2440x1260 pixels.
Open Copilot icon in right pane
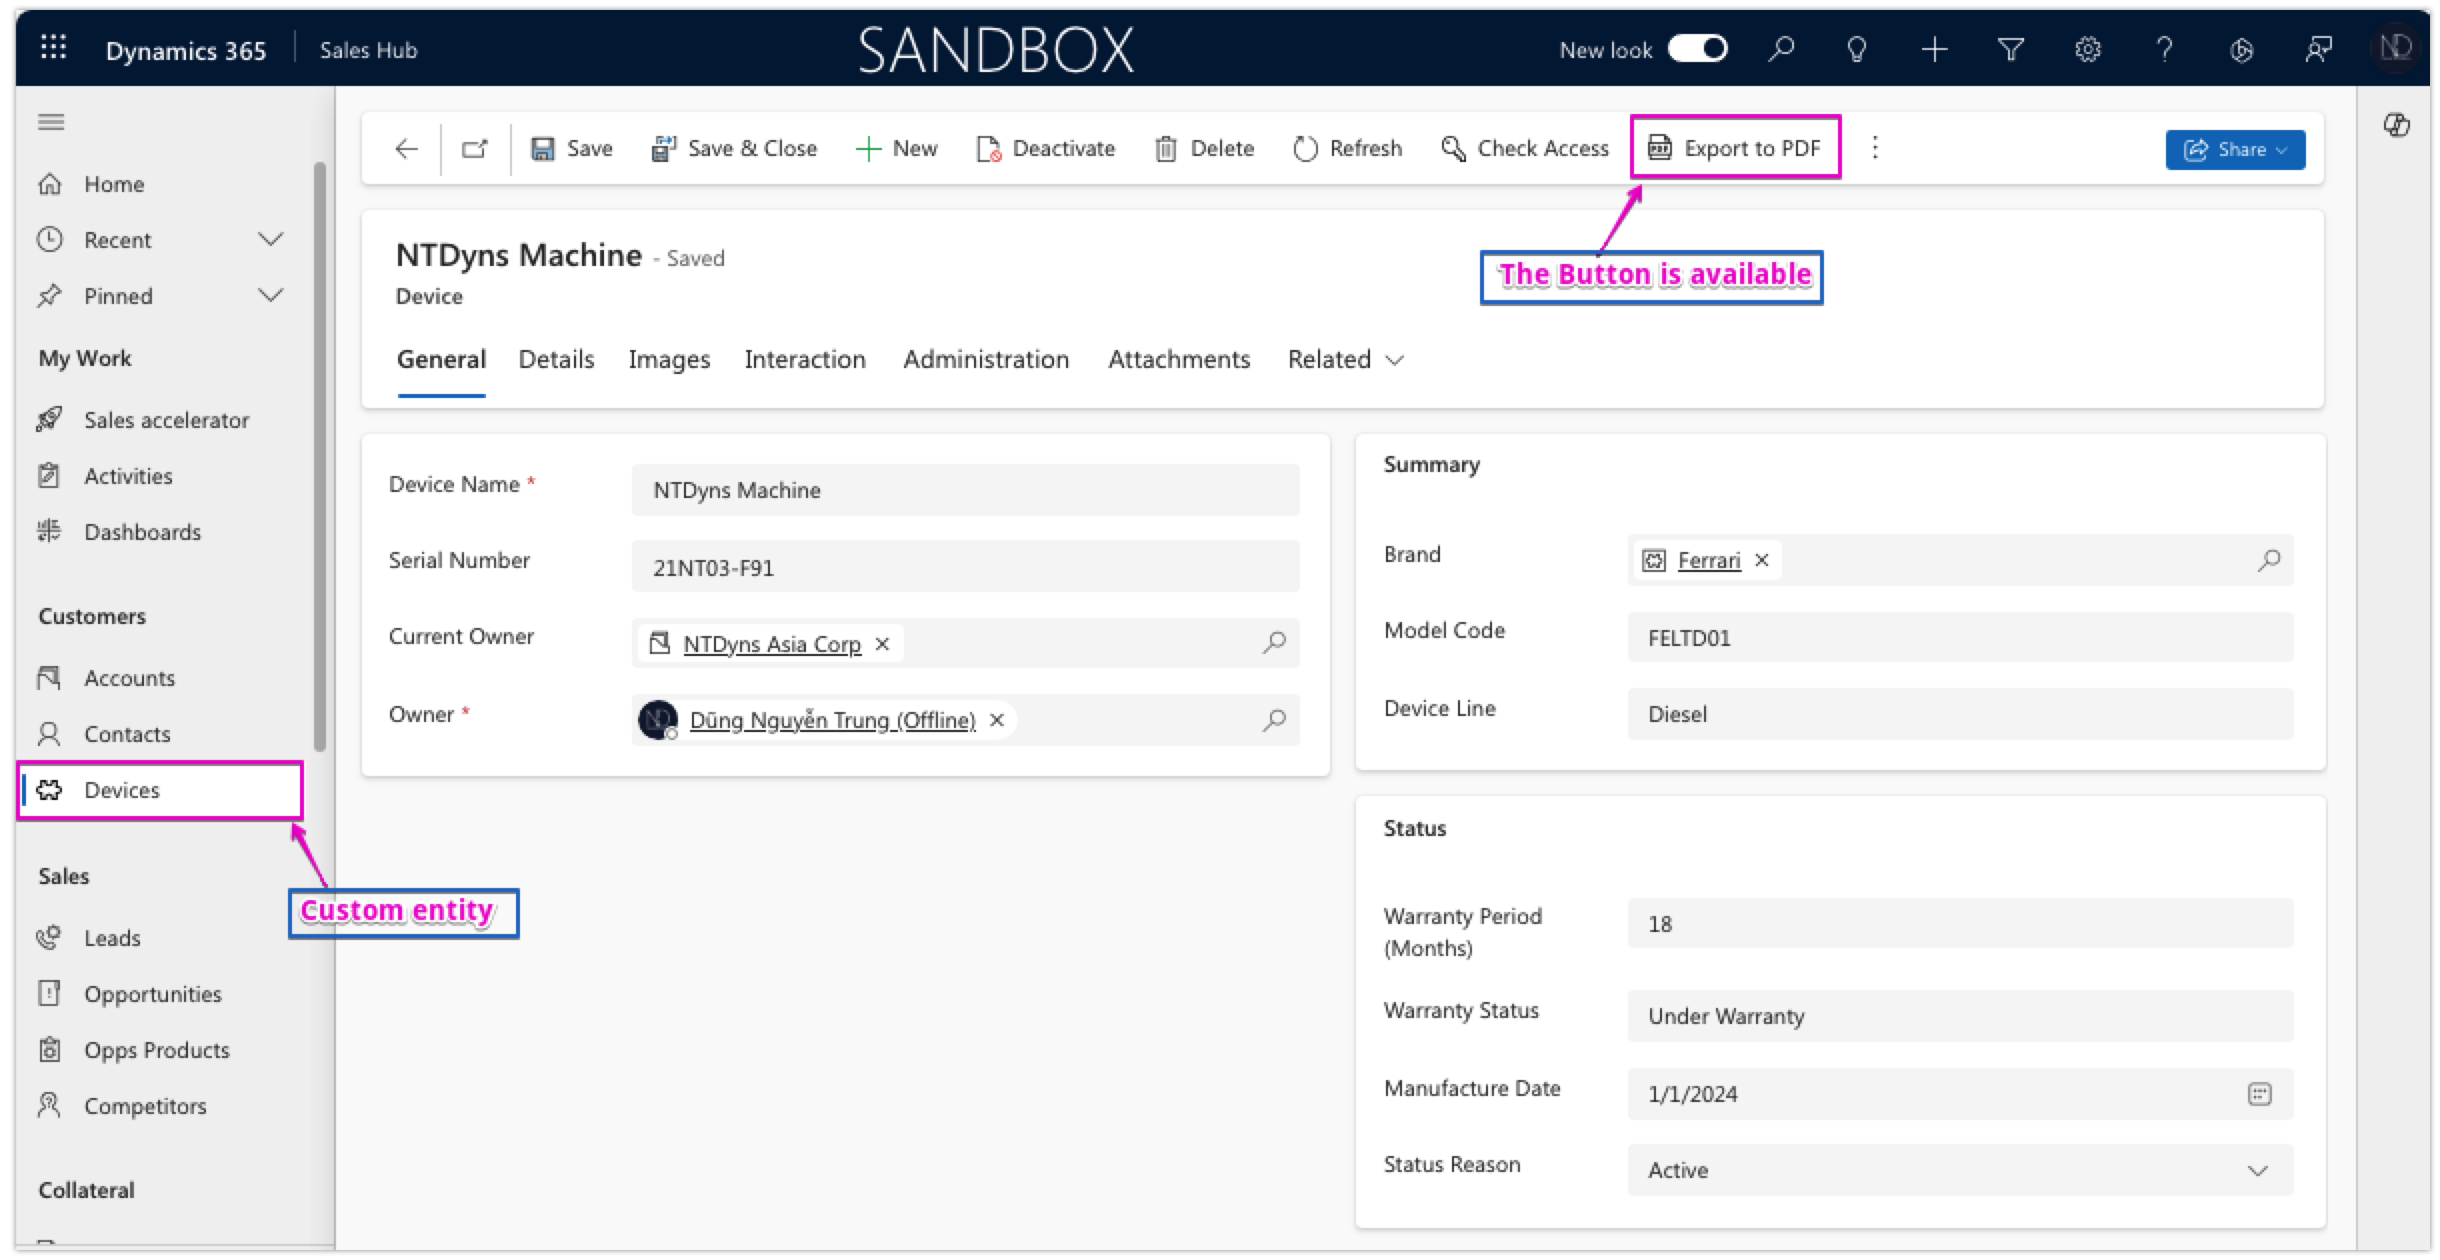(x=2397, y=125)
